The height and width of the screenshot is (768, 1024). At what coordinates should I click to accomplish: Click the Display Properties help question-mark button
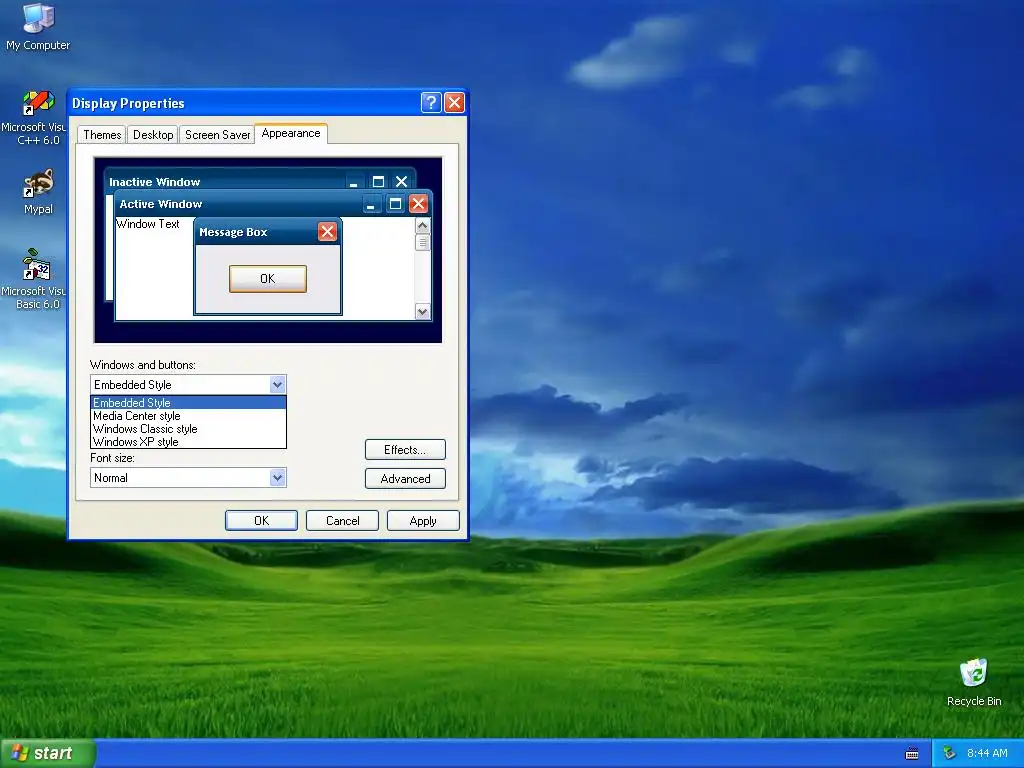point(431,103)
